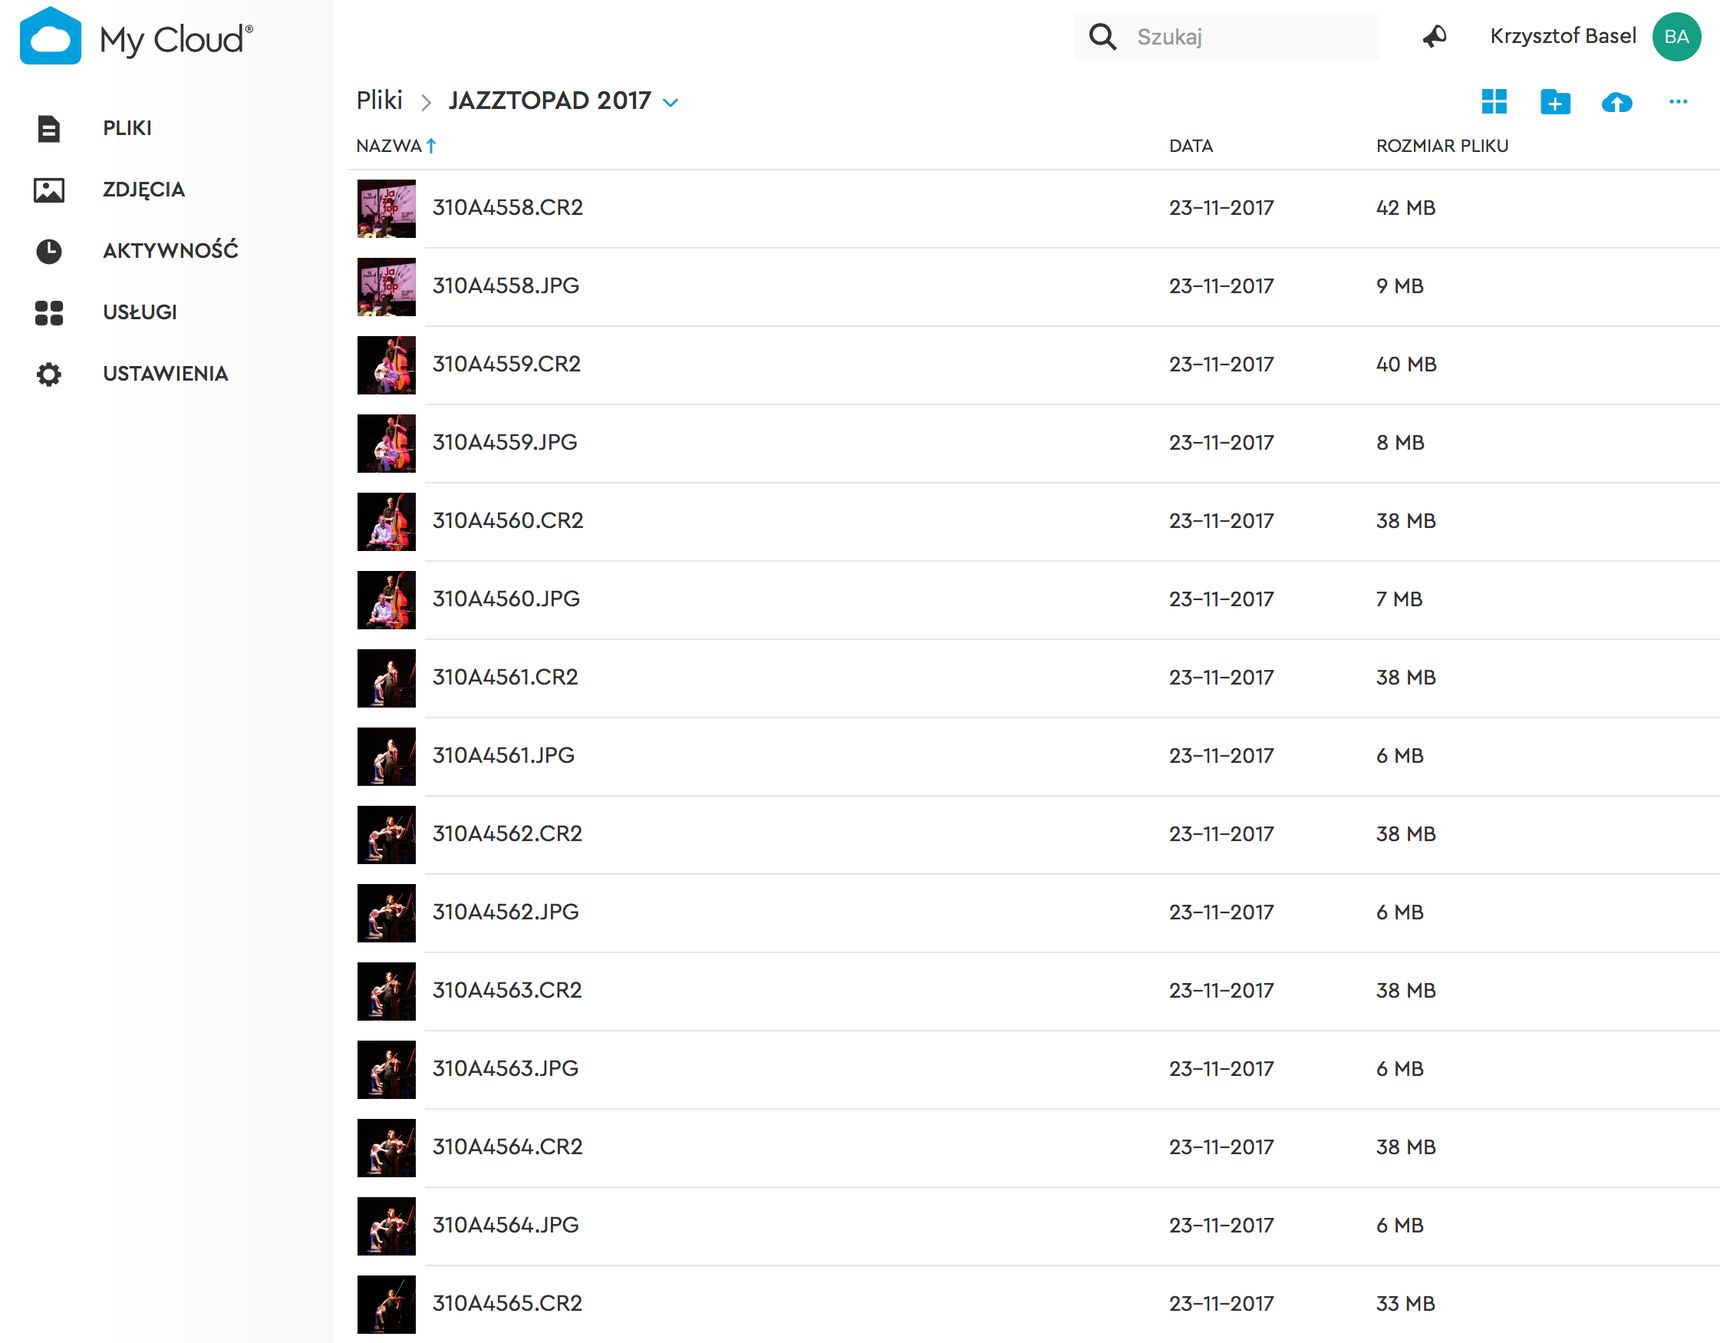Select the USTAWIENIA menu item
Screen dimensions: 1720x1343
(x=165, y=373)
